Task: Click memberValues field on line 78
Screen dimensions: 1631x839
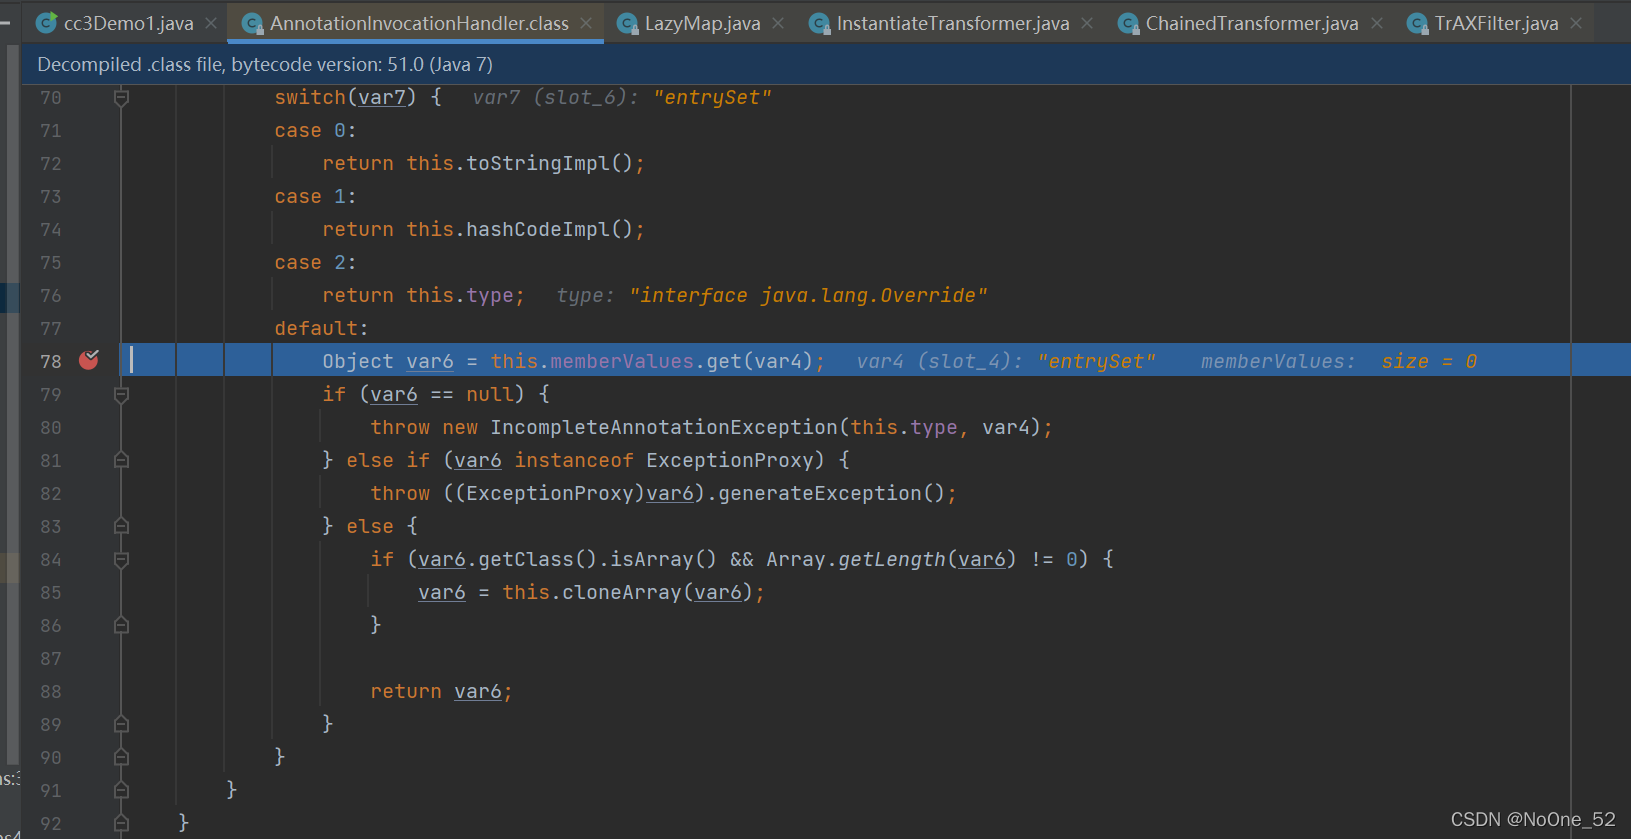Action: point(622,361)
